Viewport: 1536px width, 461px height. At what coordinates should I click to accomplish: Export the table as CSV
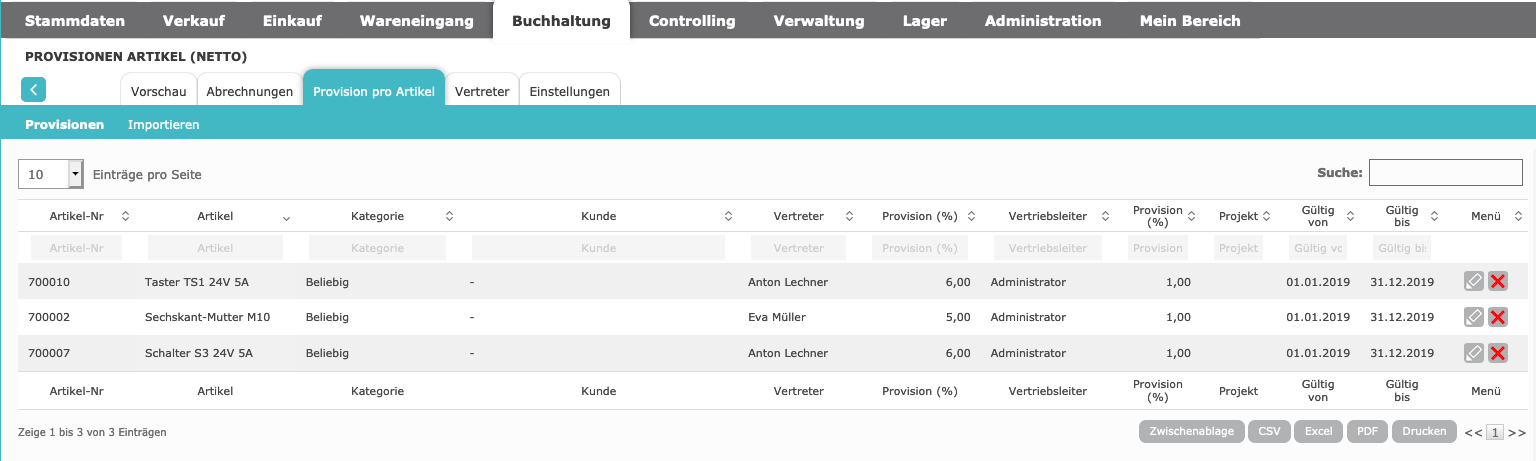[1269, 432]
